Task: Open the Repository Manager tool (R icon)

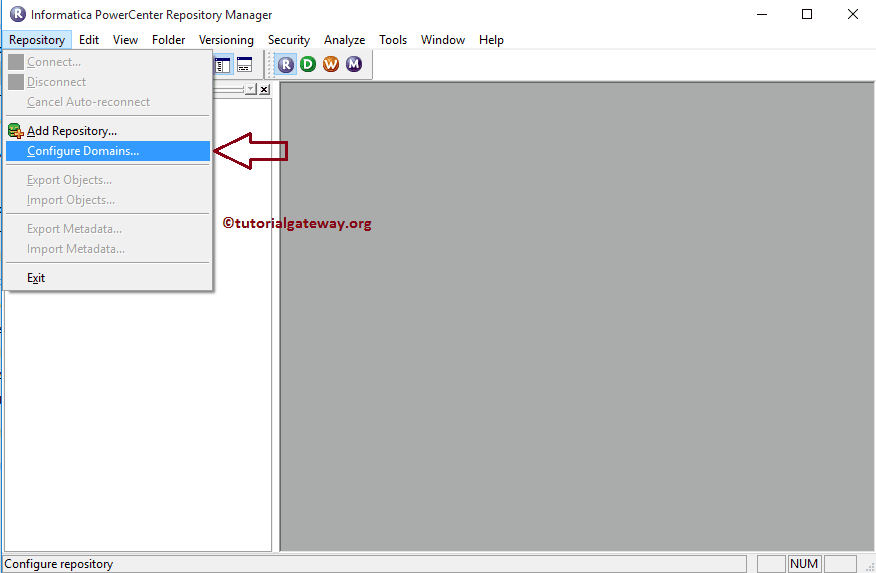Action: pyautogui.click(x=285, y=65)
